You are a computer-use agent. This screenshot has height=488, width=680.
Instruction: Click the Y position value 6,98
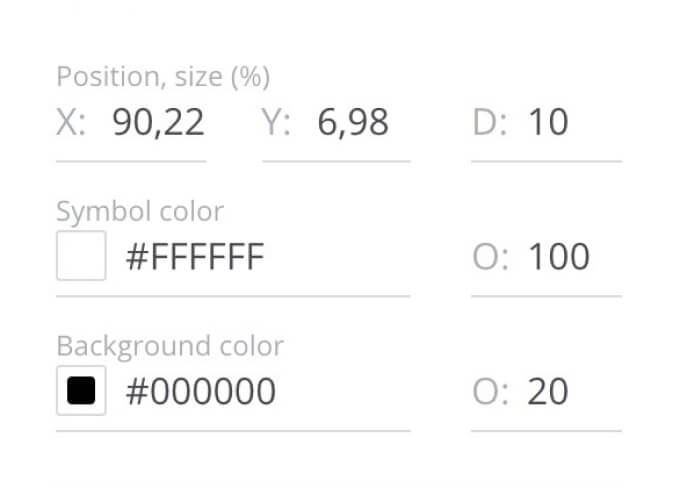353,123
